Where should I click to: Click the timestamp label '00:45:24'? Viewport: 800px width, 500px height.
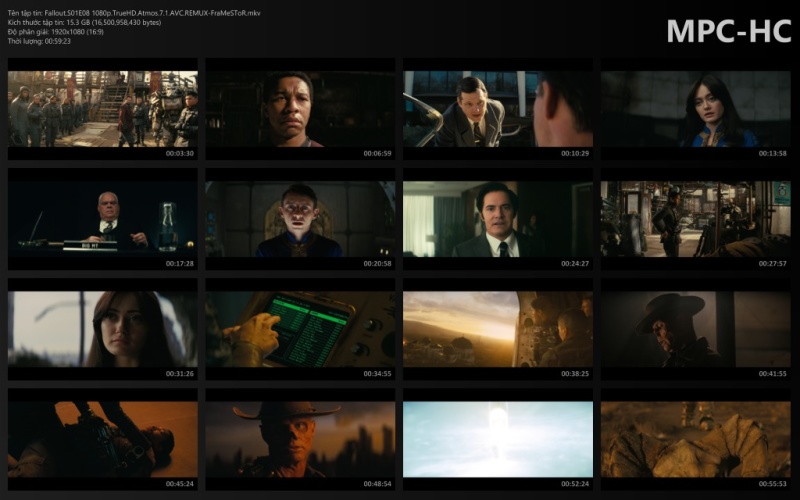pyautogui.click(x=180, y=484)
